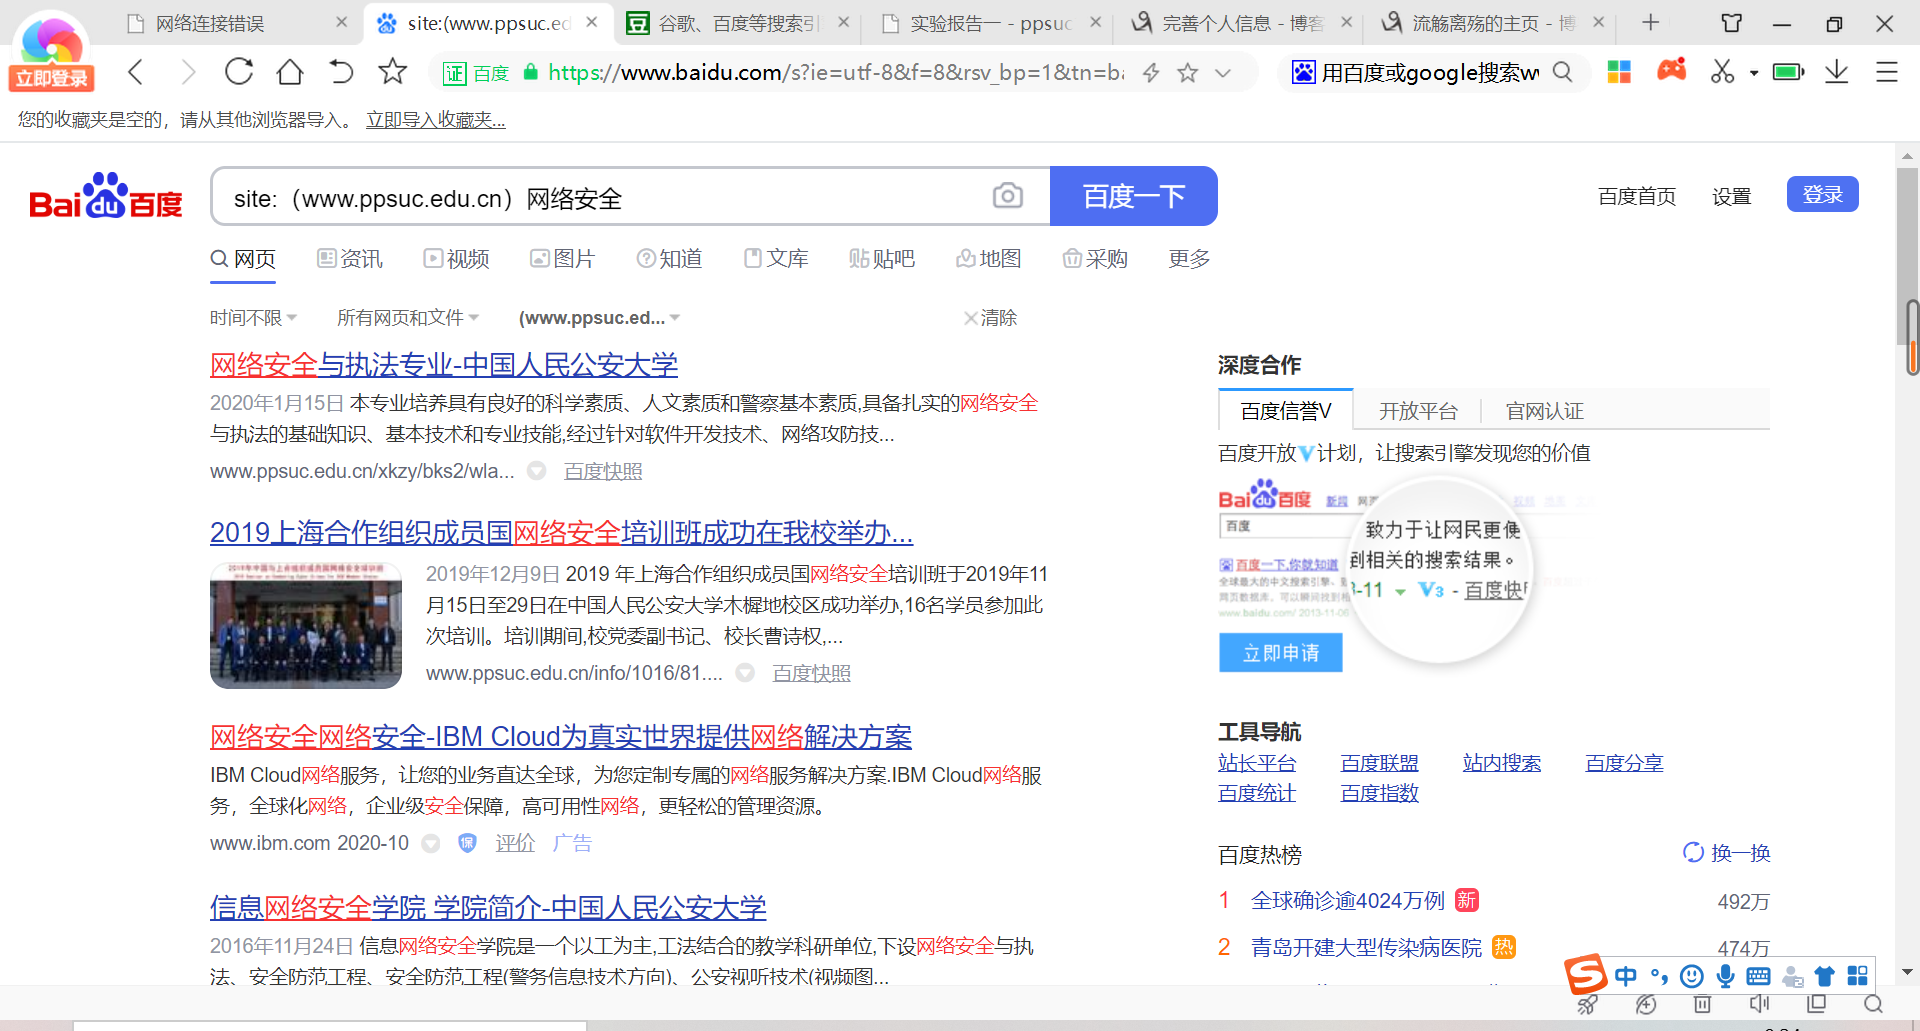Screen dimensions: 1920x1031
Task: Open the colorful grid apps icon
Action: tap(1619, 72)
